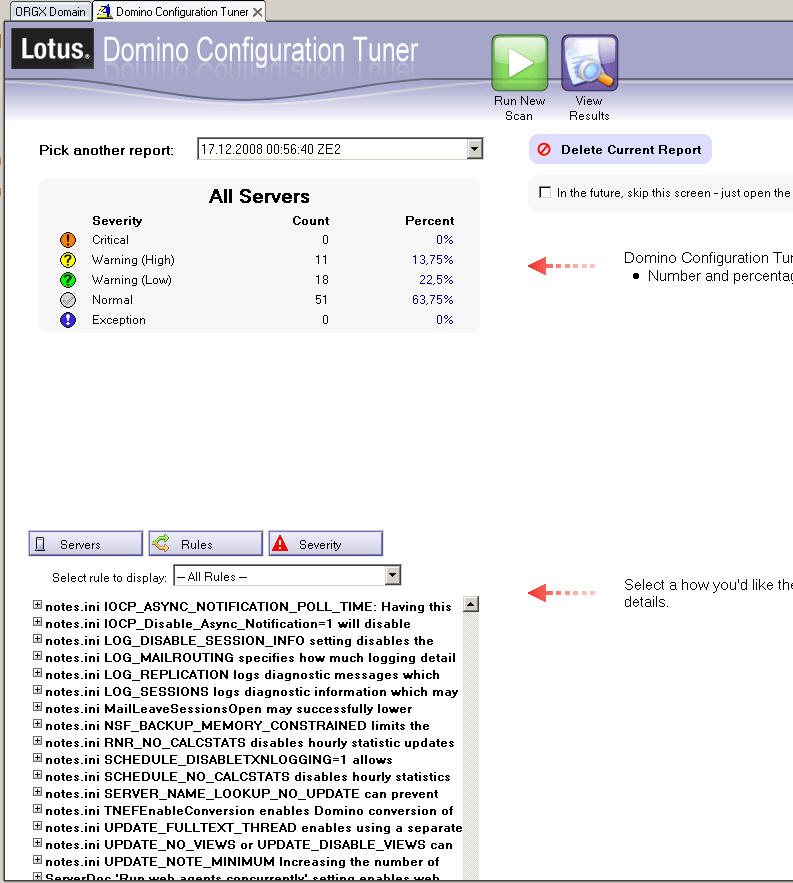
Task: Enable 'In the future, skip this screen' checkbox
Action: click(x=545, y=193)
